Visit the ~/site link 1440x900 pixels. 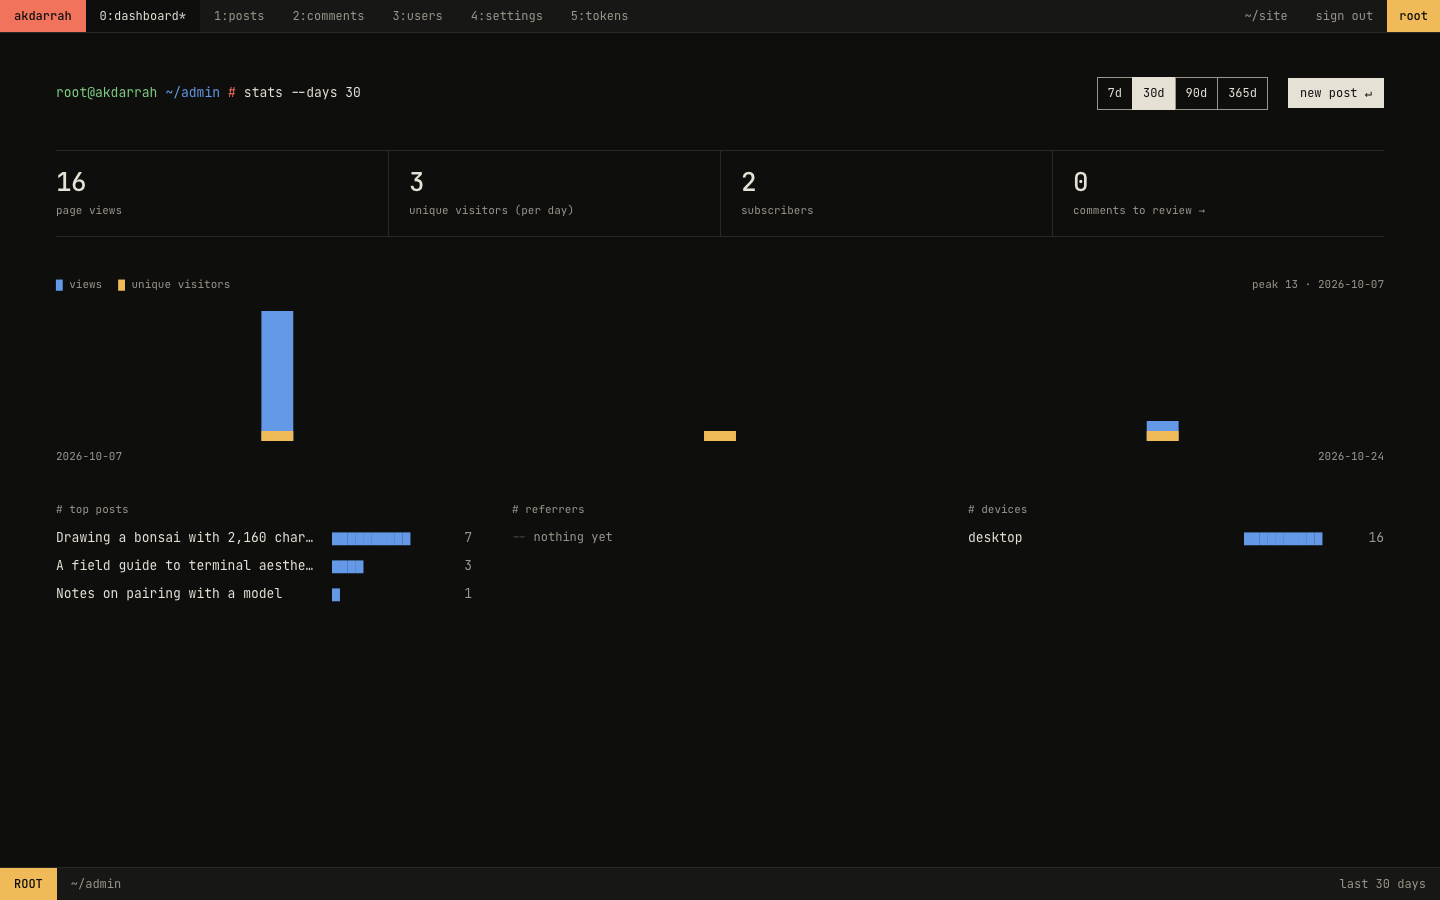click(x=1266, y=16)
